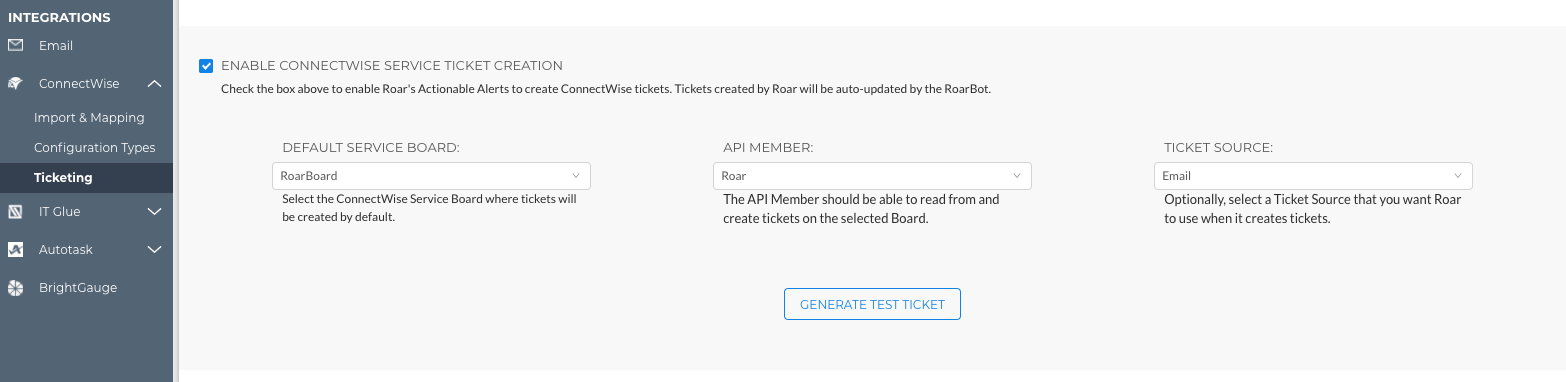Click Generate Test Ticket button
This screenshot has height=382, width=1566.
tap(872, 304)
